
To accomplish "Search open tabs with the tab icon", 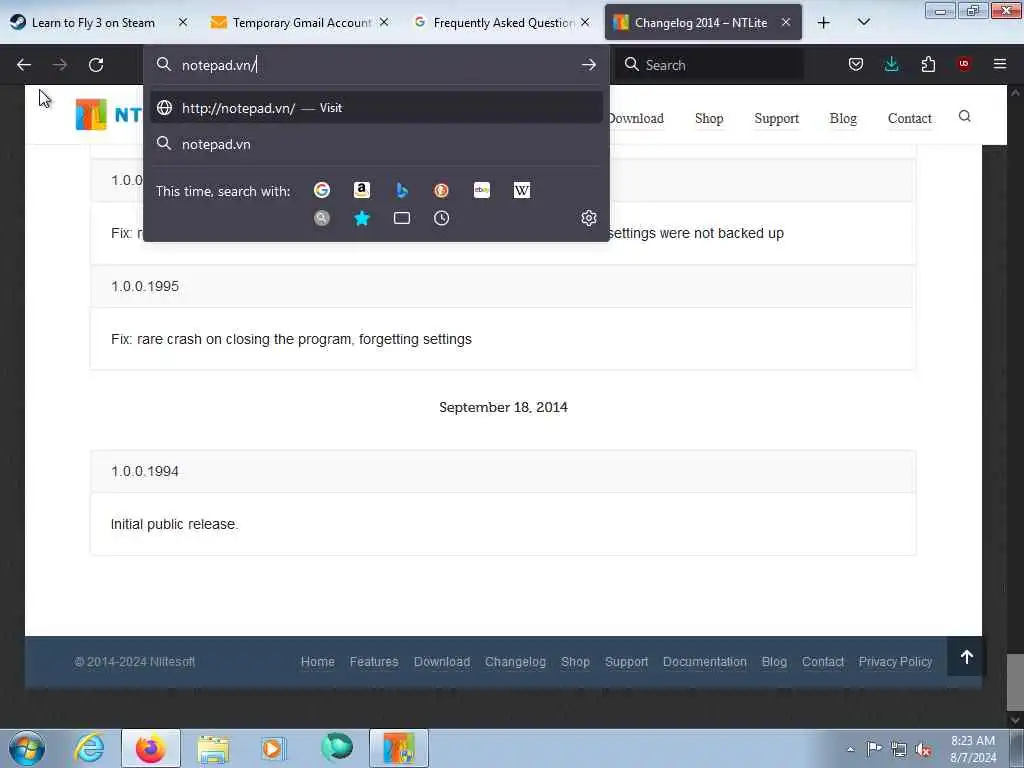I will click(402, 218).
